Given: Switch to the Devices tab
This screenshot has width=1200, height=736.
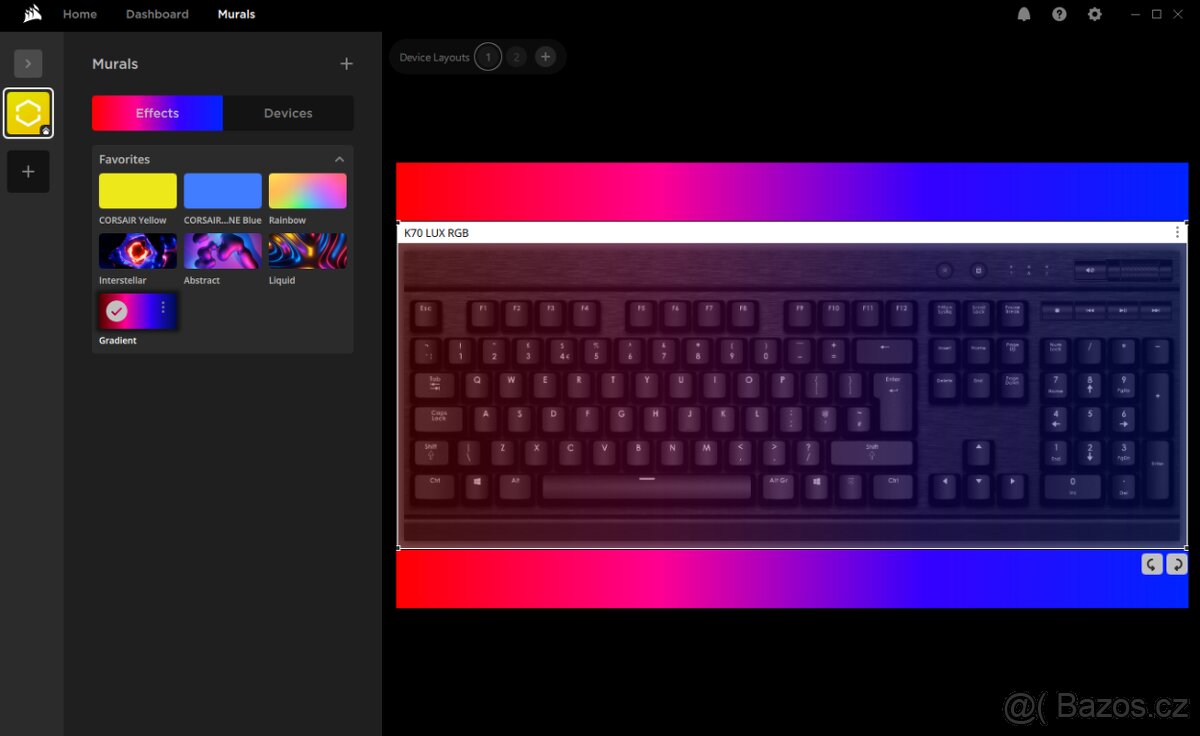Looking at the screenshot, I should [x=288, y=113].
